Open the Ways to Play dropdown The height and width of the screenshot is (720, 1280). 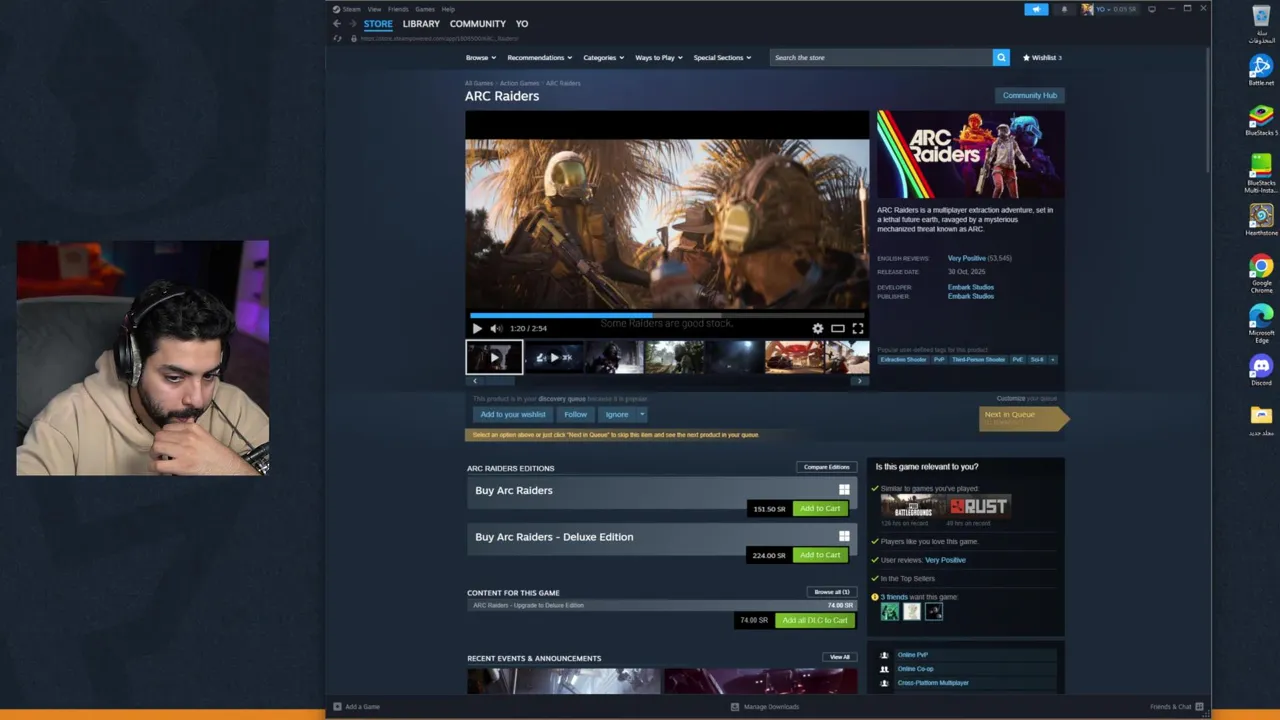tap(658, 57)
